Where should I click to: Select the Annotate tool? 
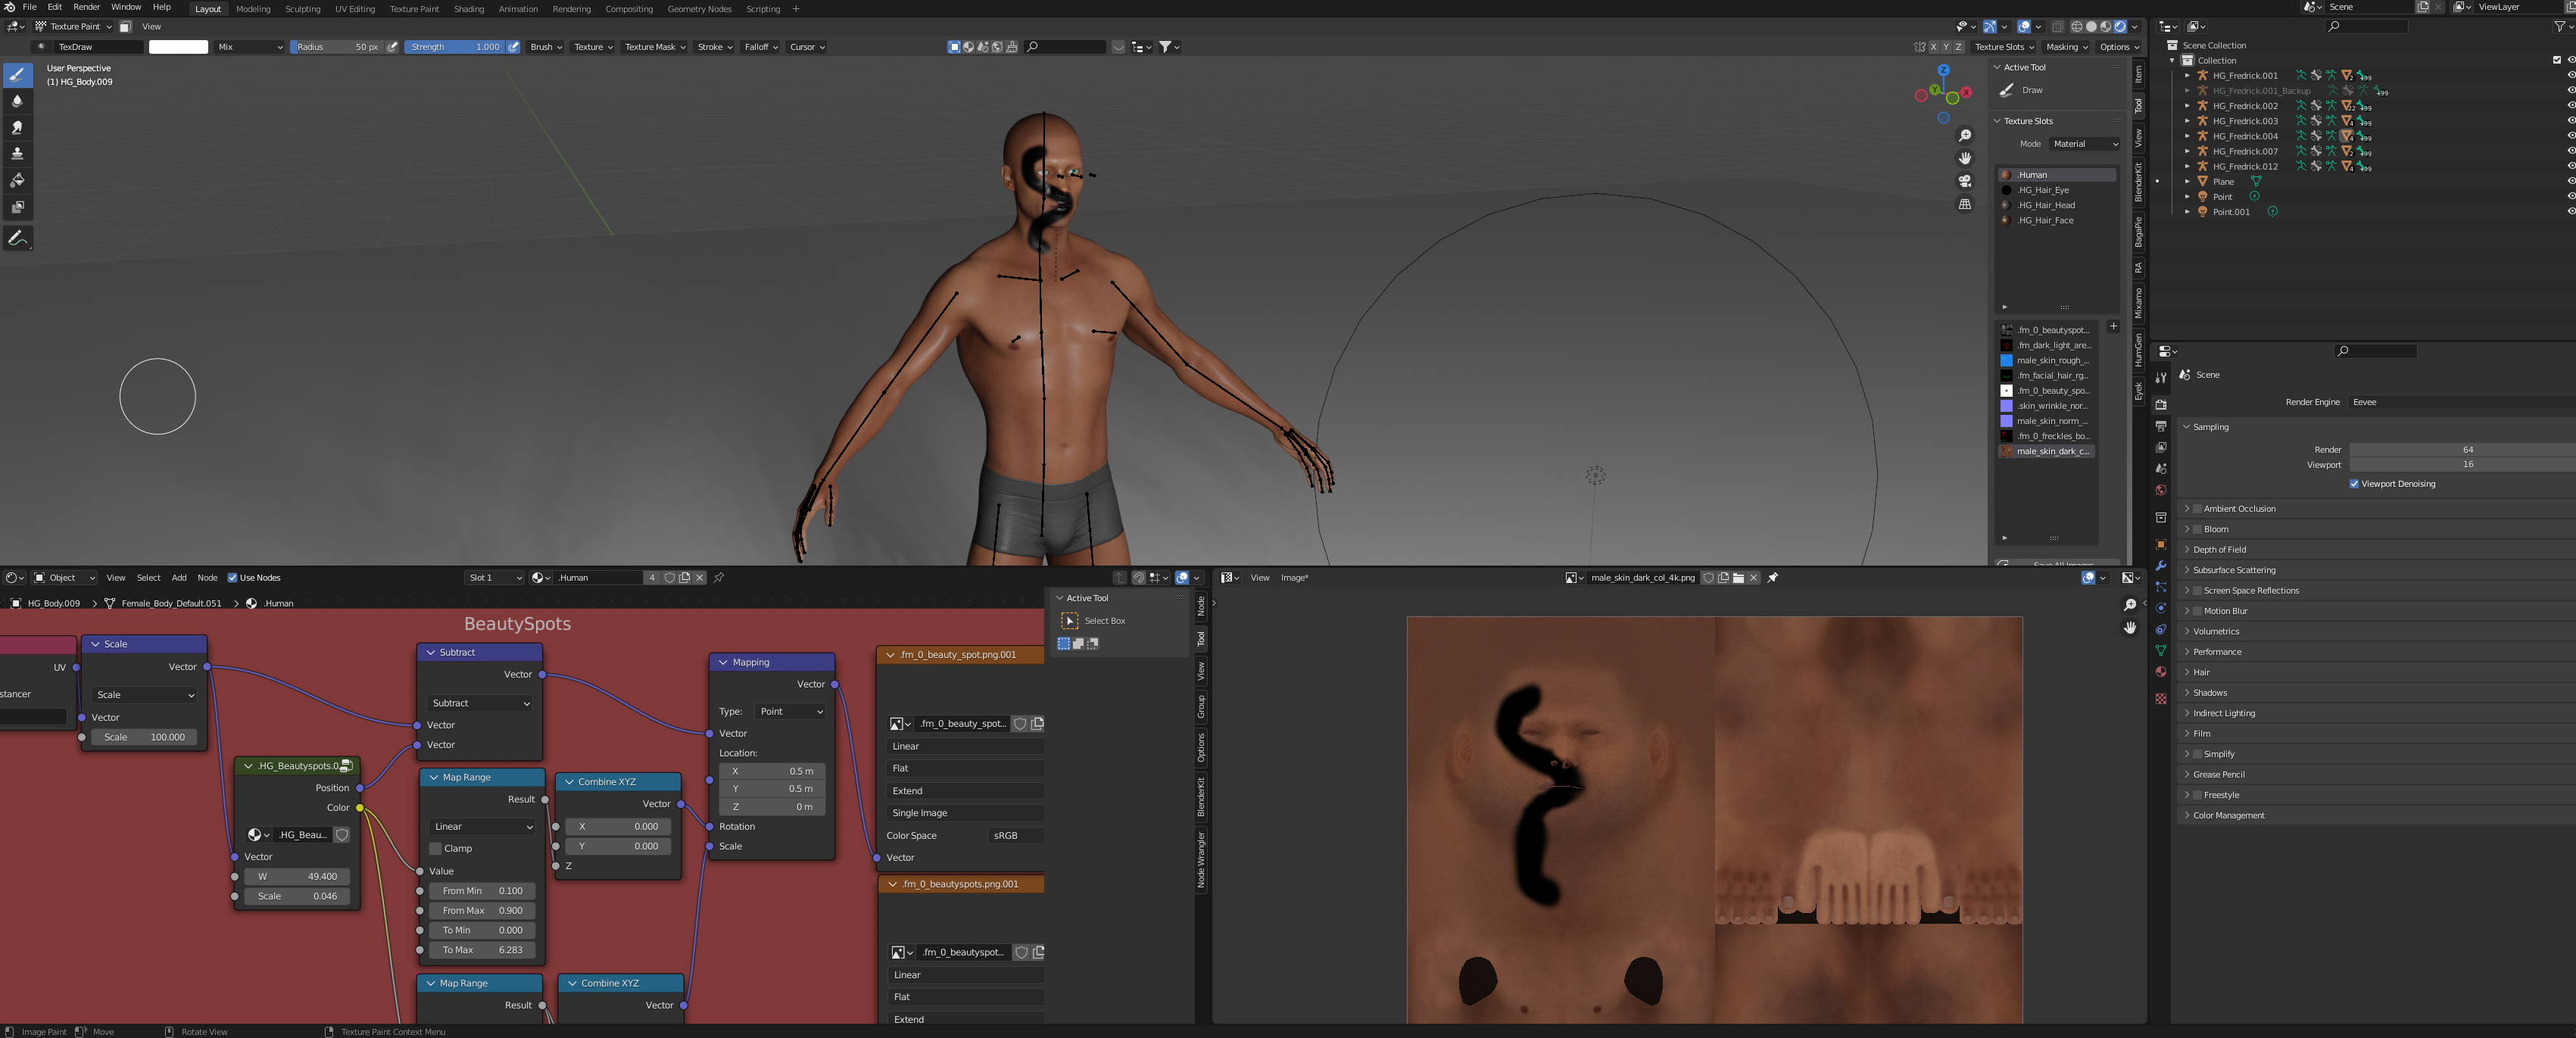click(18, 238)
